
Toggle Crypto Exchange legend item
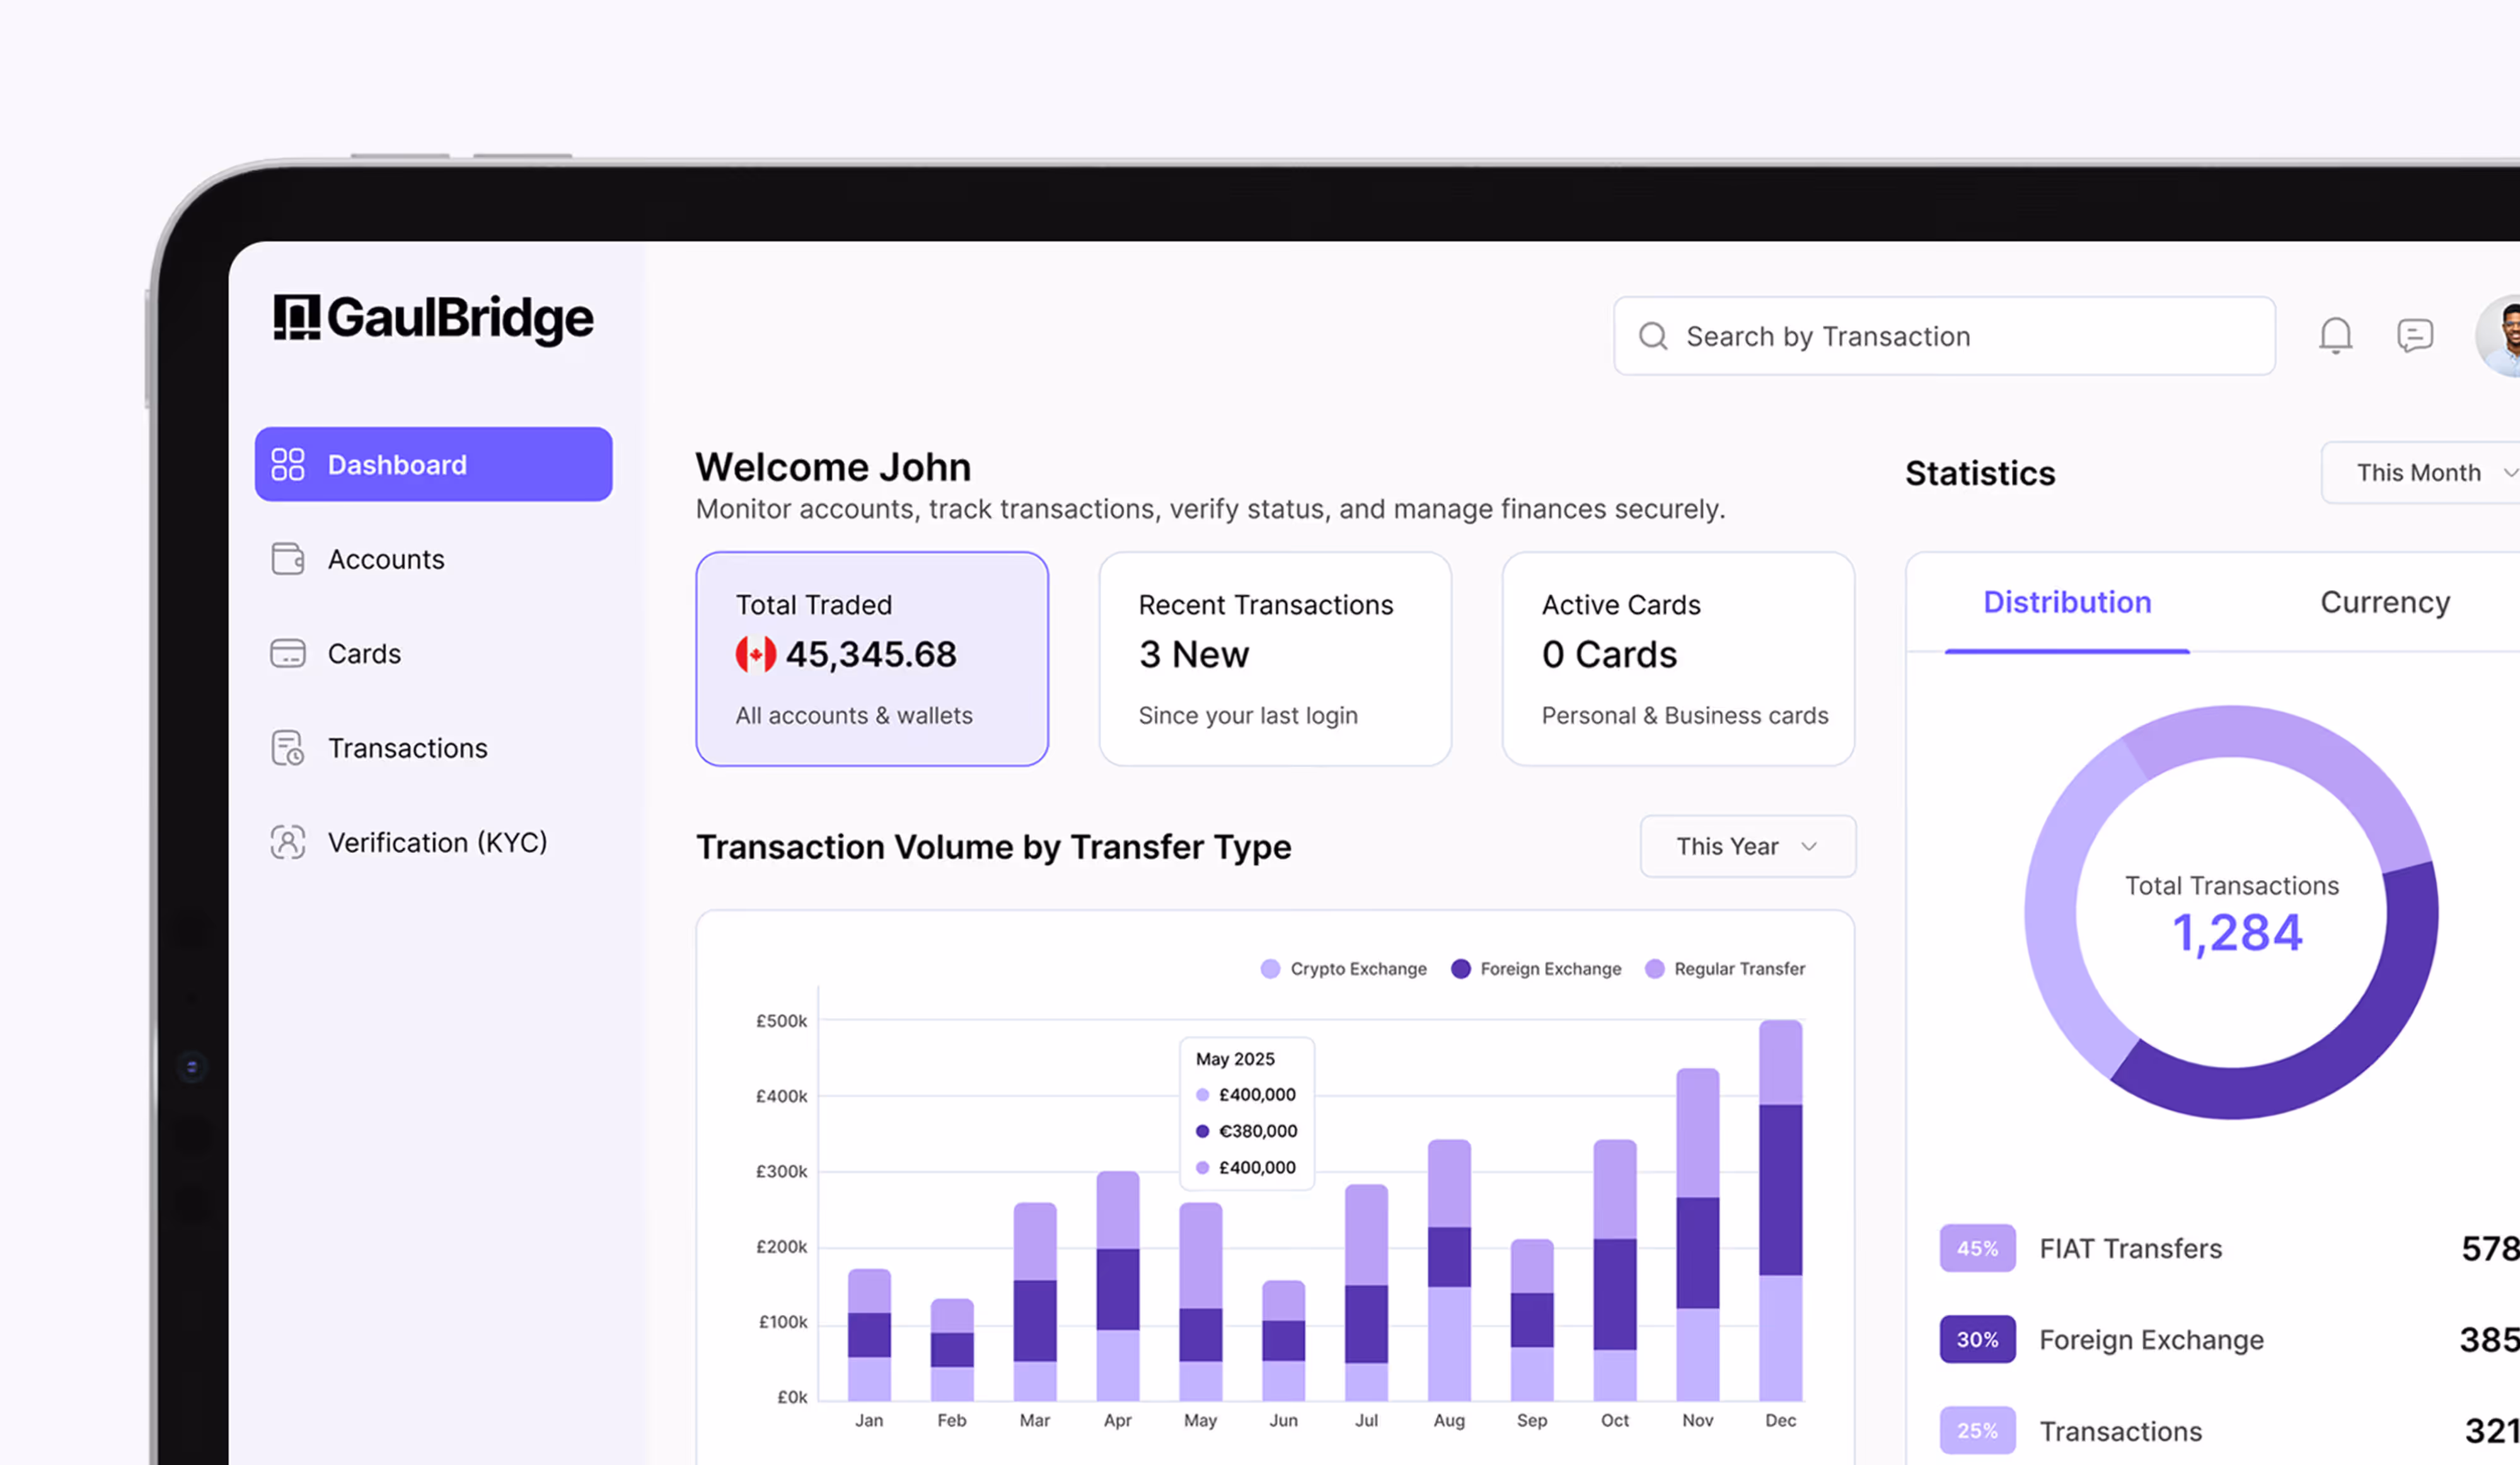pyautogui.click(x=1344, y=969)
